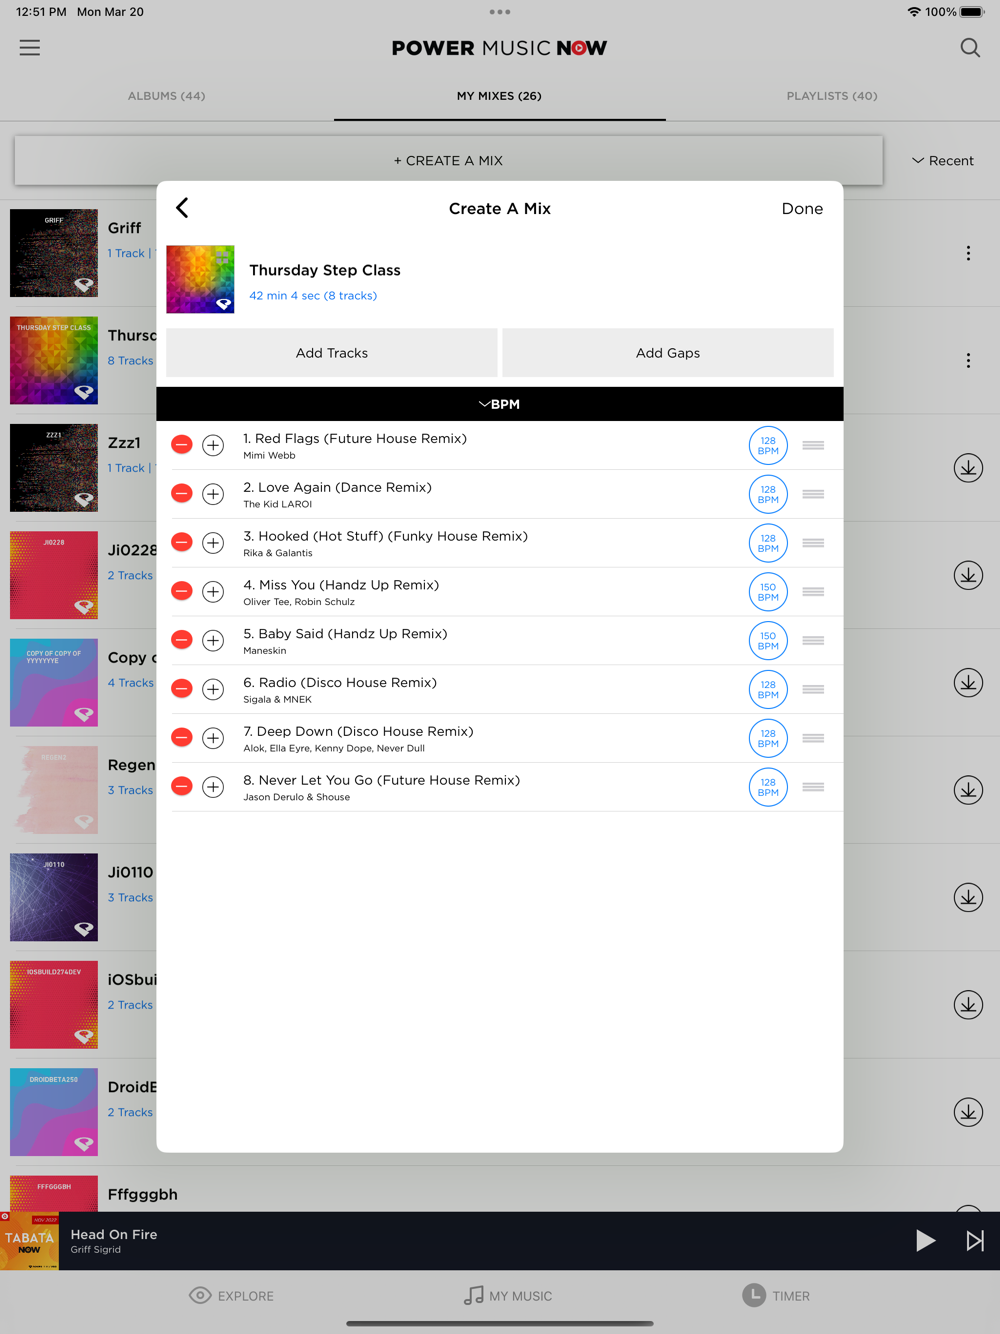The image size is (1000, 1334).
Task: Open Griff mix cover thumbnail
Action: click(54, 253)
